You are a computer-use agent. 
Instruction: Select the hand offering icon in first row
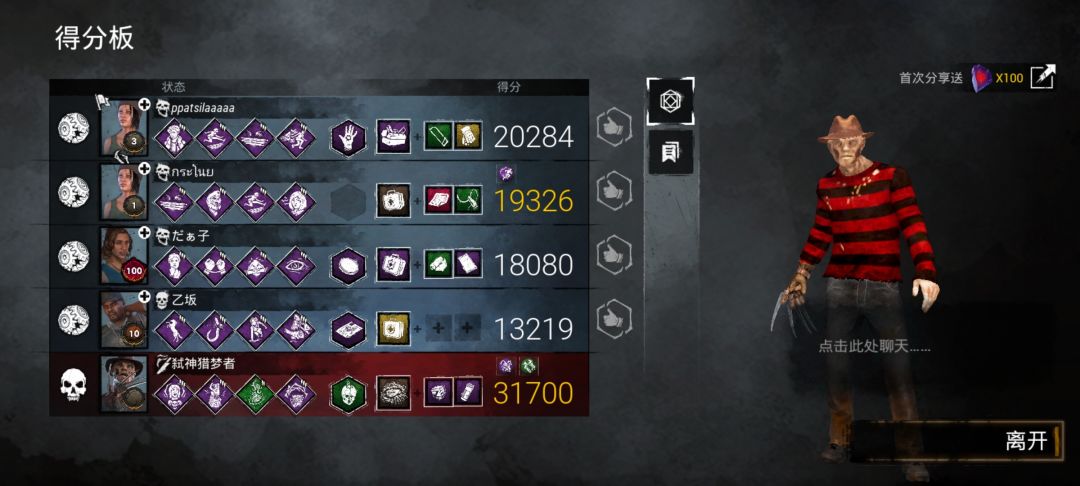tap(348, 137)
